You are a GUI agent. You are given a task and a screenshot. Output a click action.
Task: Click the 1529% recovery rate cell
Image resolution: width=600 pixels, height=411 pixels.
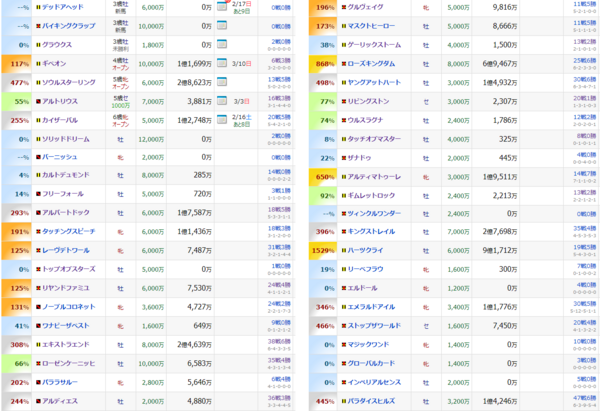[324, 251]
